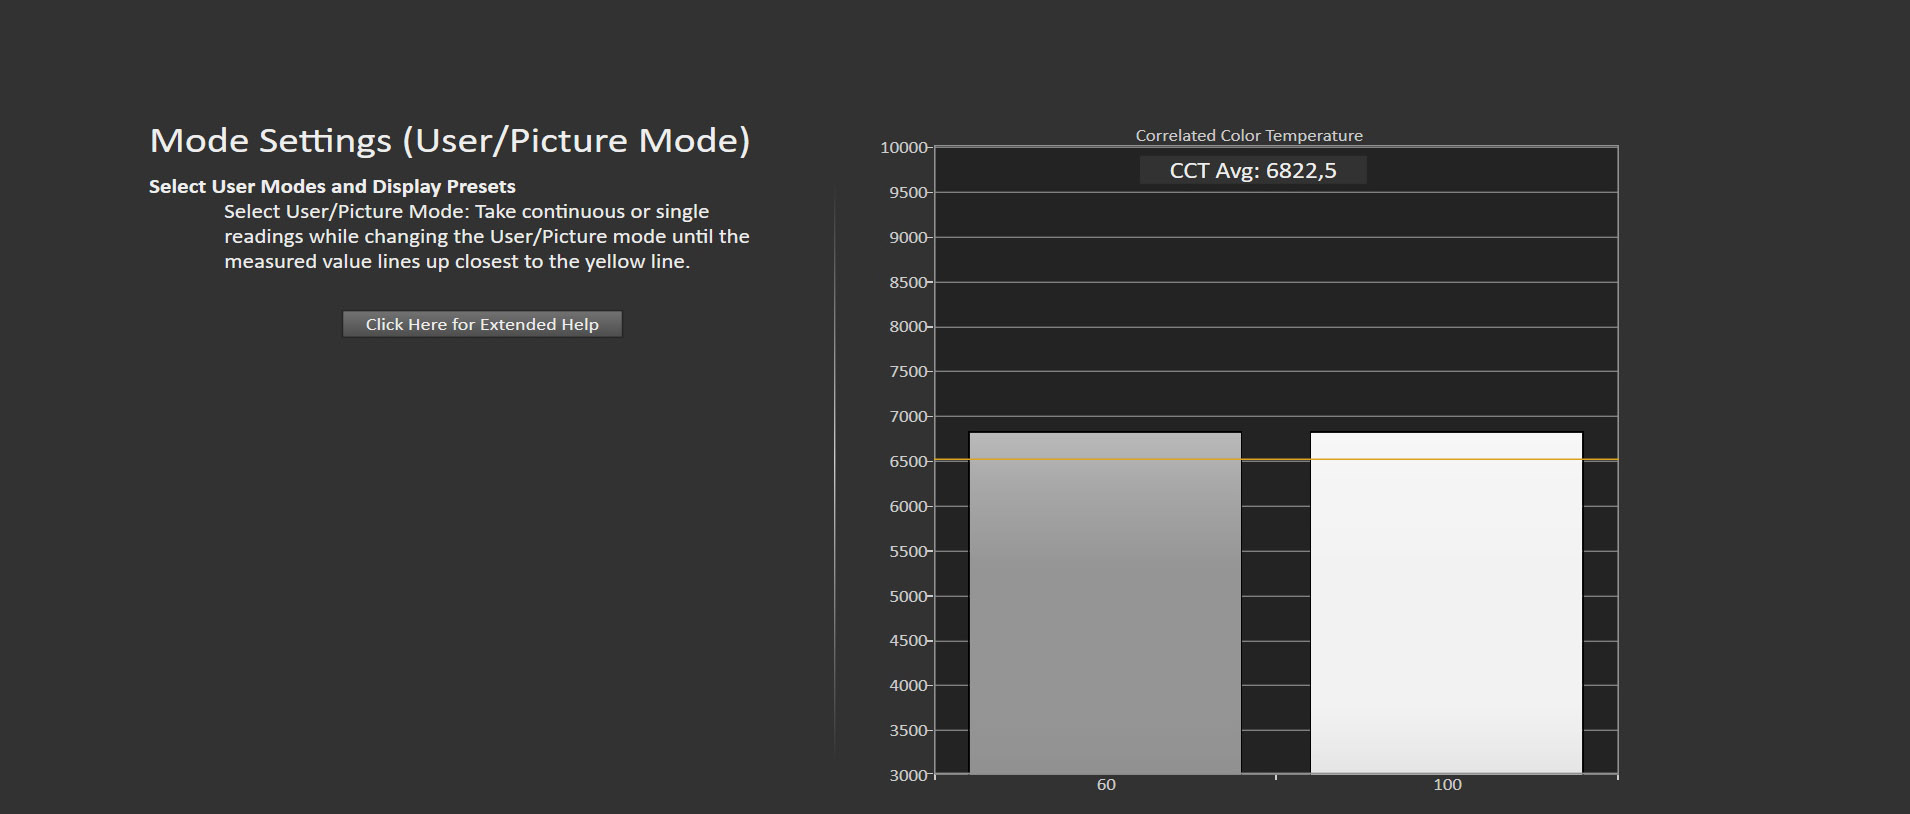This screenshot has width=1910, height=814.
Task: Click the 60 label on the x-axis
Action: click(x=1105, y=785)
